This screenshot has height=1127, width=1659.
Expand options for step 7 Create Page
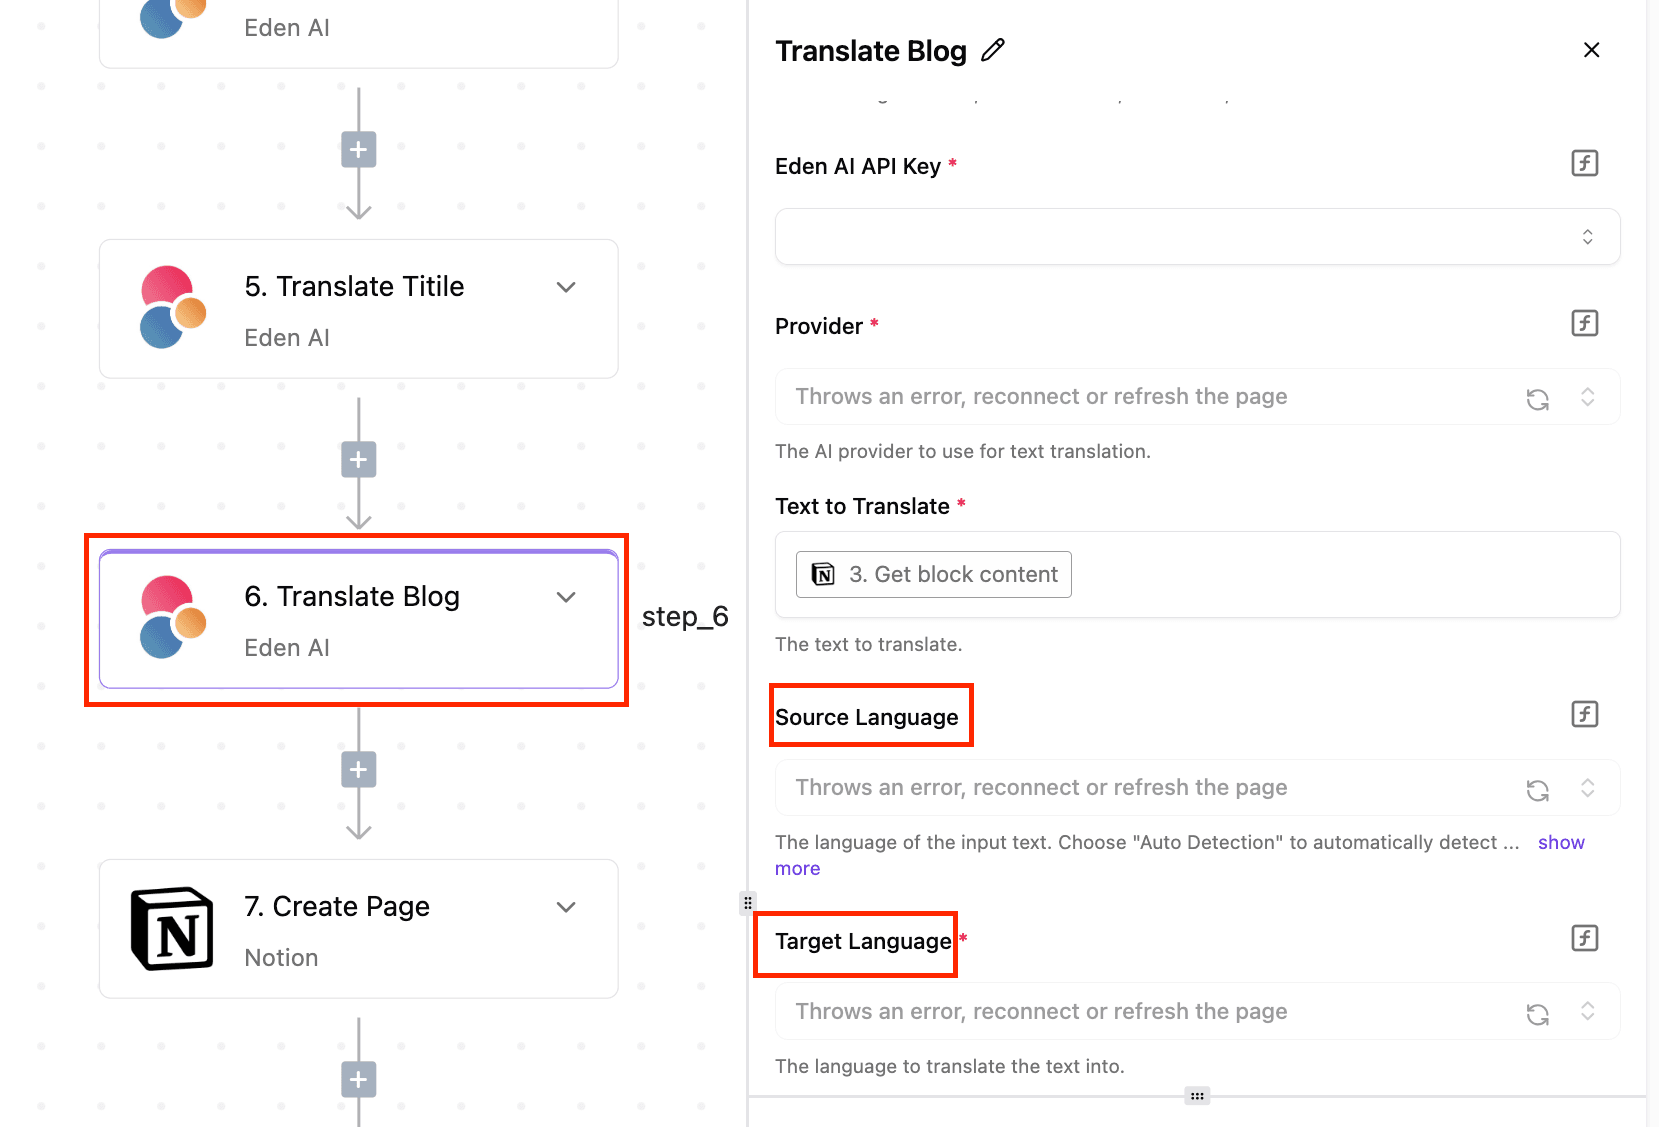pos(566,907)
